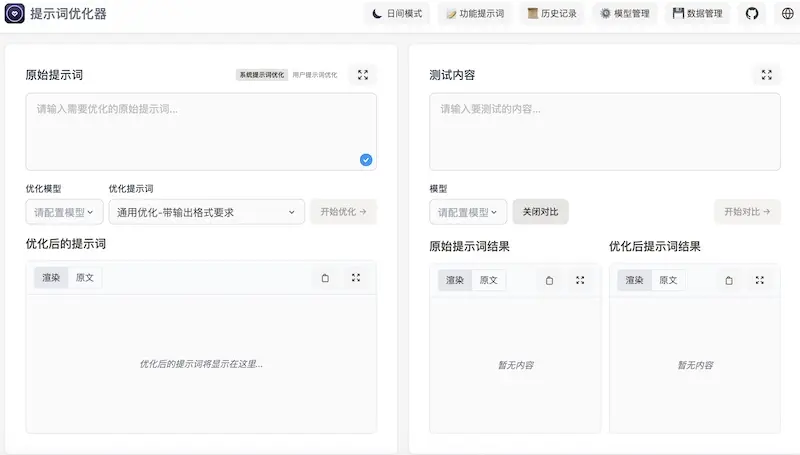Screen dimensions: 800x455
Task: Open the test 模型 dropdown
Action: [468, 212]
